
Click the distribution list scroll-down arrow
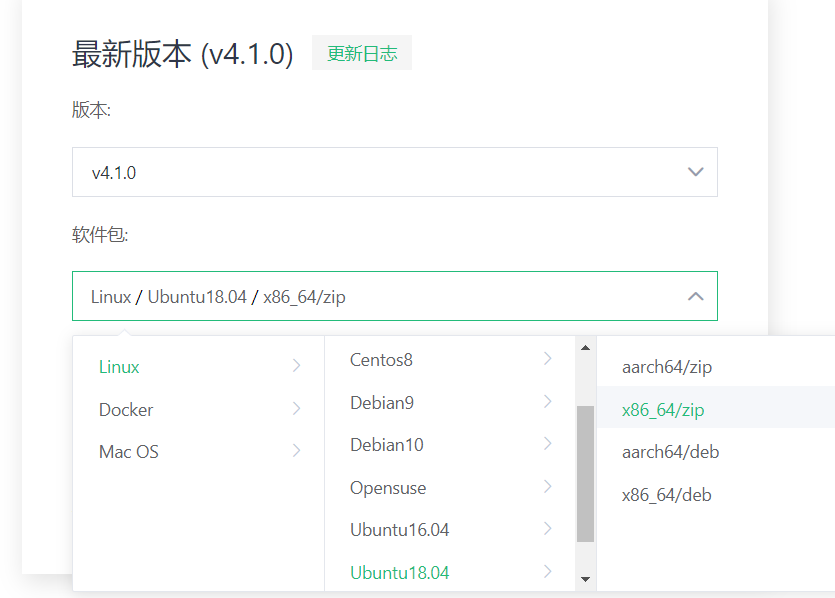585,579
